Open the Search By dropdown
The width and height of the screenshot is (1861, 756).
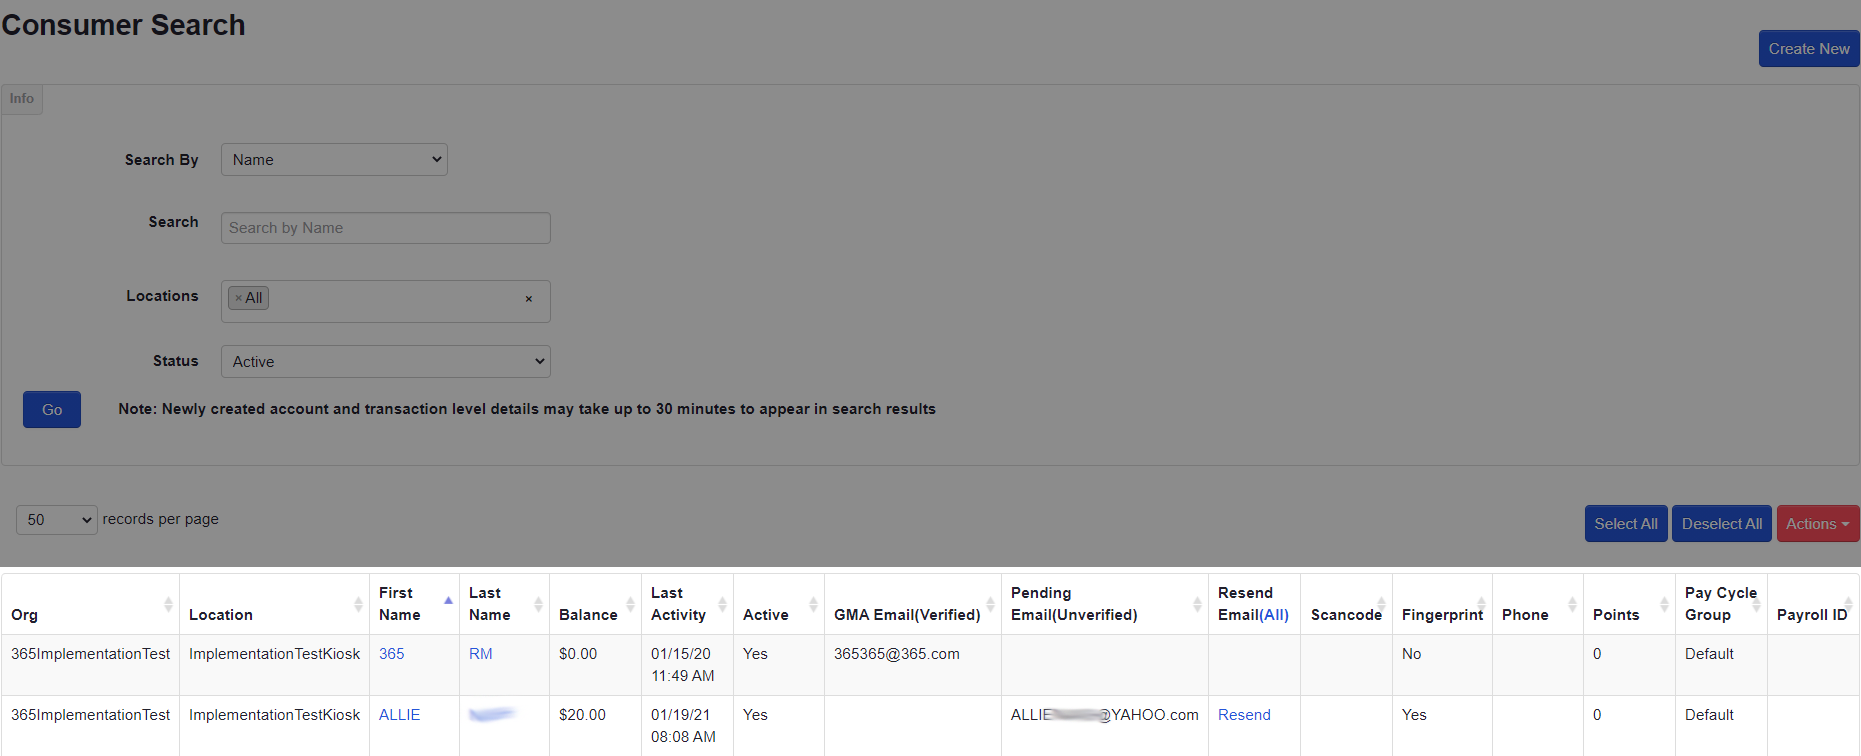coord(334,160)
